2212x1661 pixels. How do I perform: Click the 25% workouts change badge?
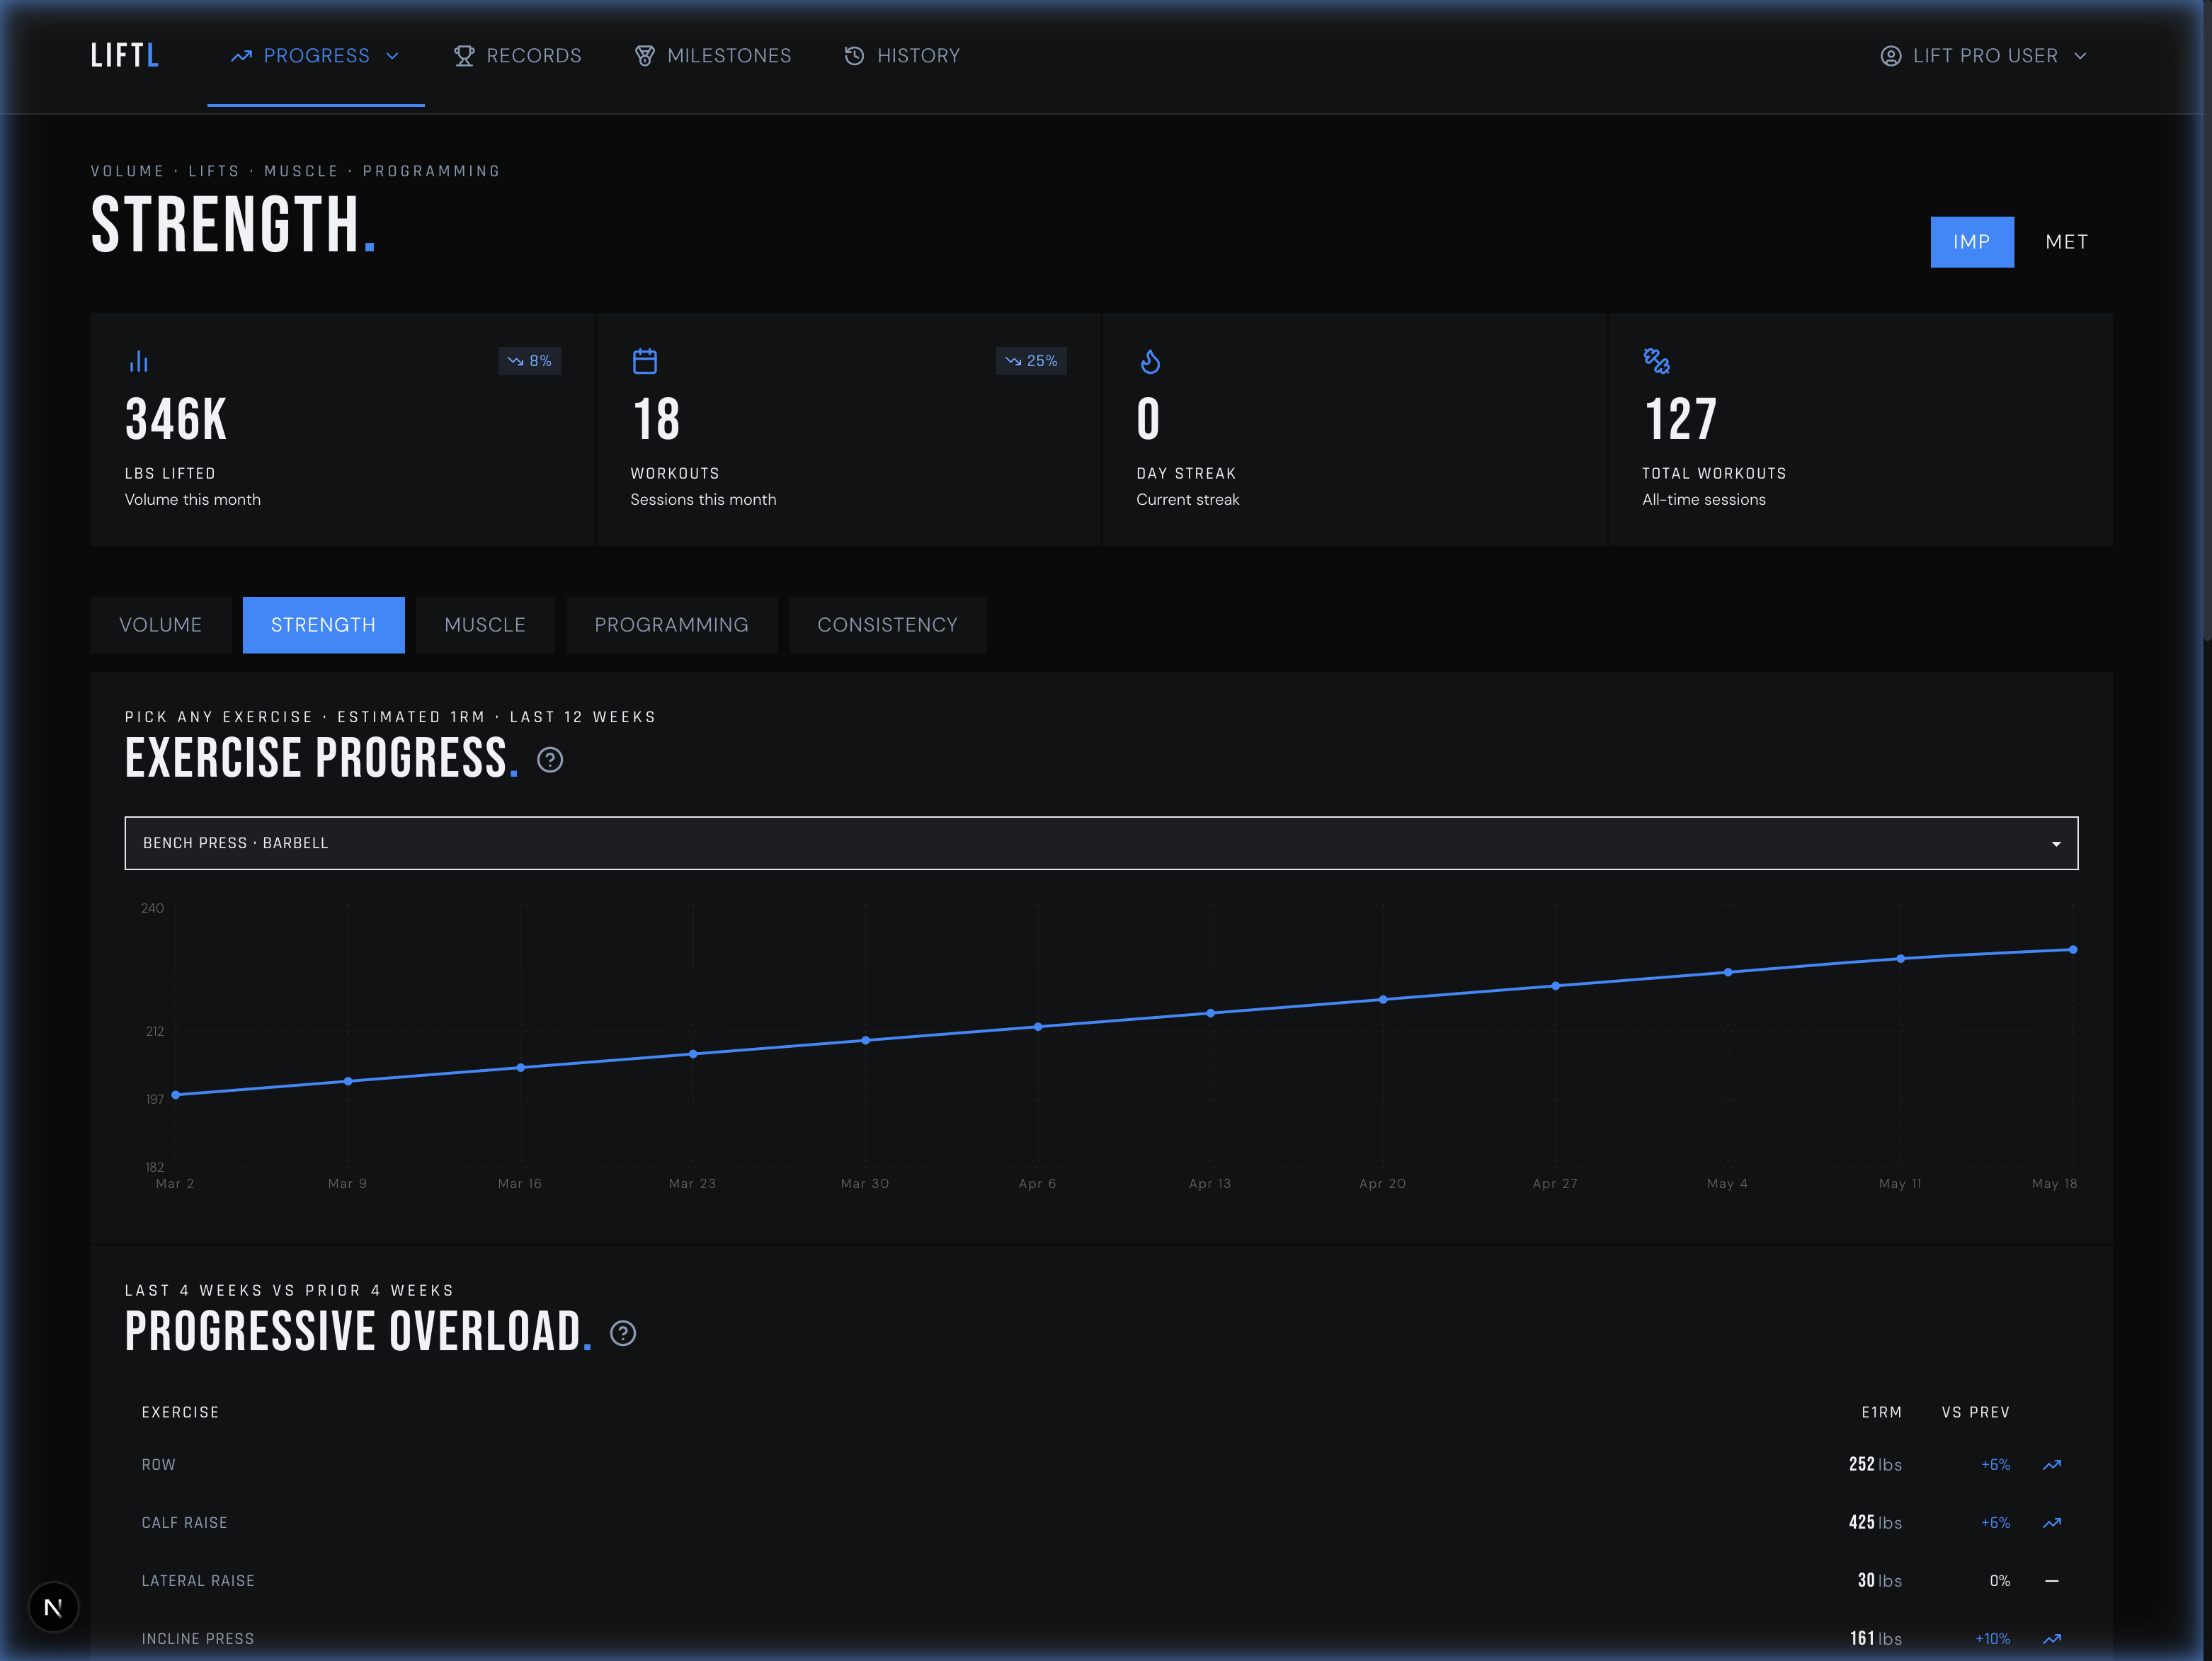point(1031,361)
